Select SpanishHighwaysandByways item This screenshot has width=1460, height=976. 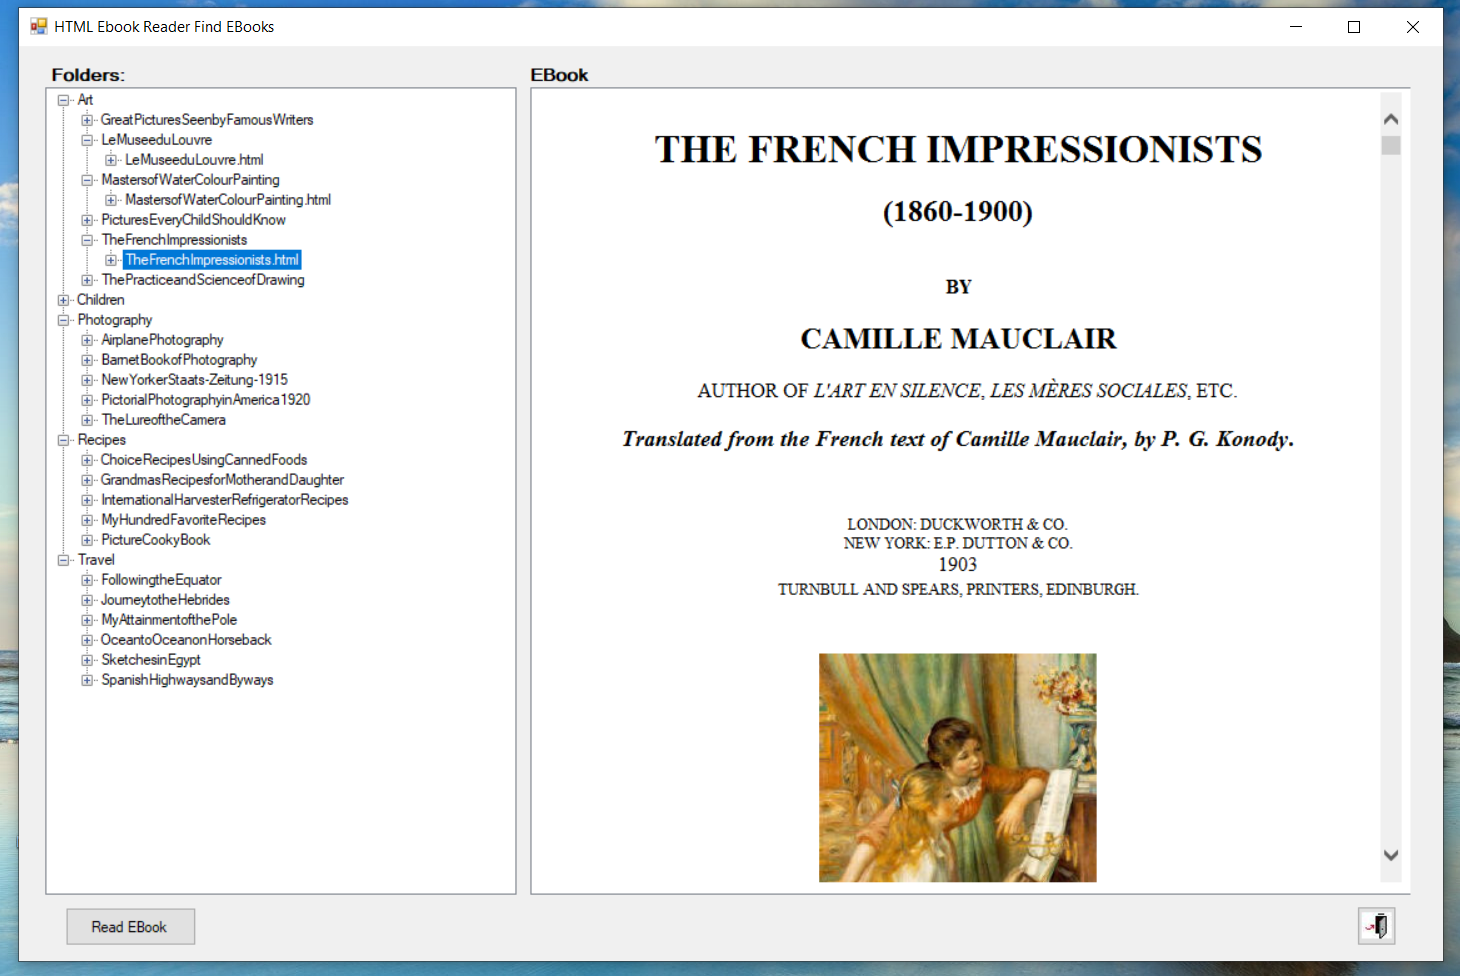click(x=187, y=680)
